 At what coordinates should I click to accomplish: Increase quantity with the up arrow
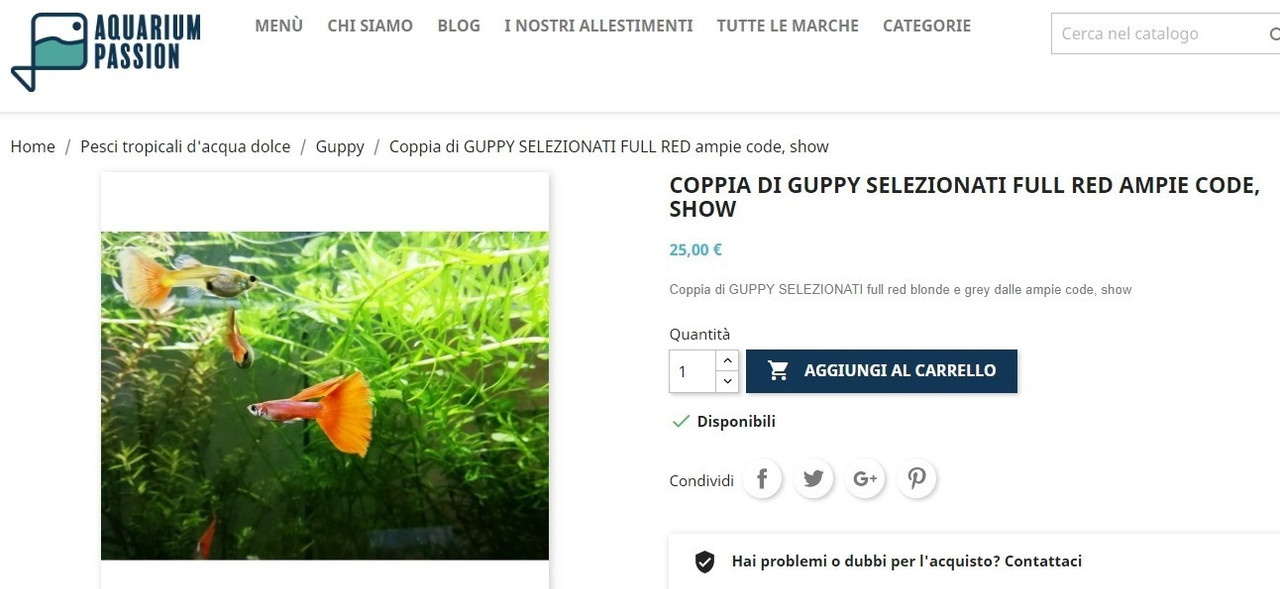(727, 360)
